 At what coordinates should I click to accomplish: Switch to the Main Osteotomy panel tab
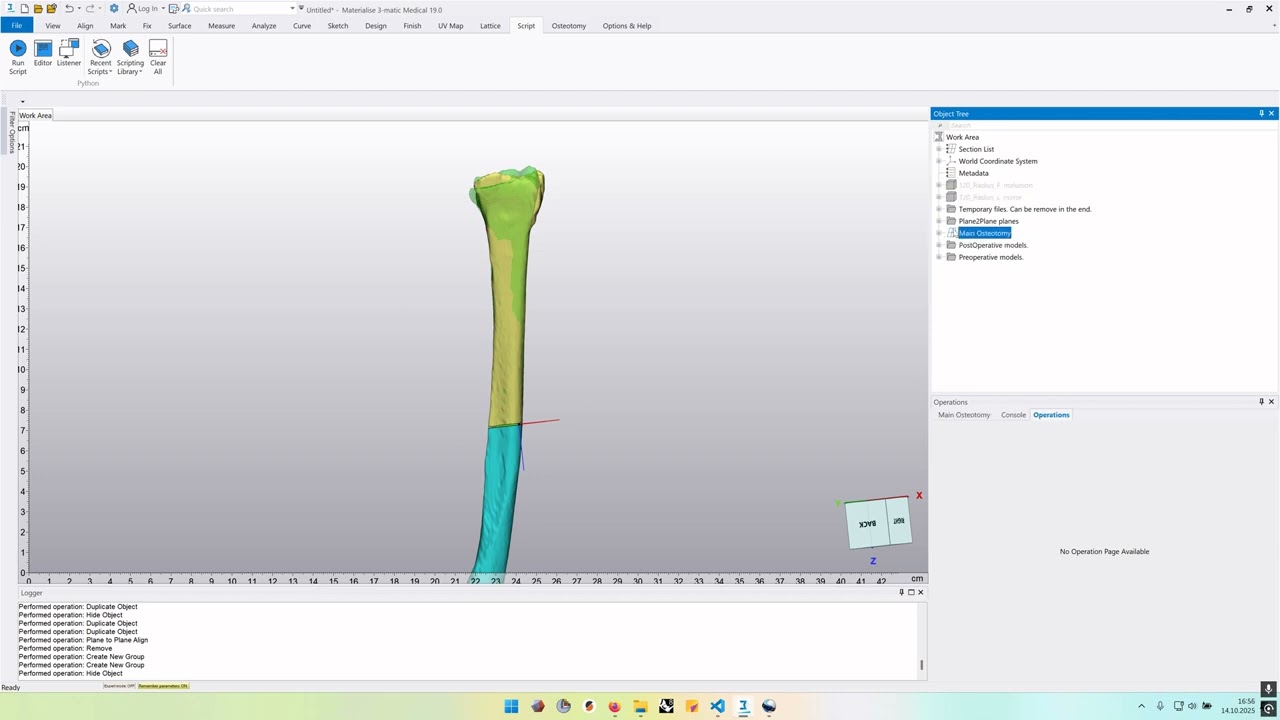(964, 415)
